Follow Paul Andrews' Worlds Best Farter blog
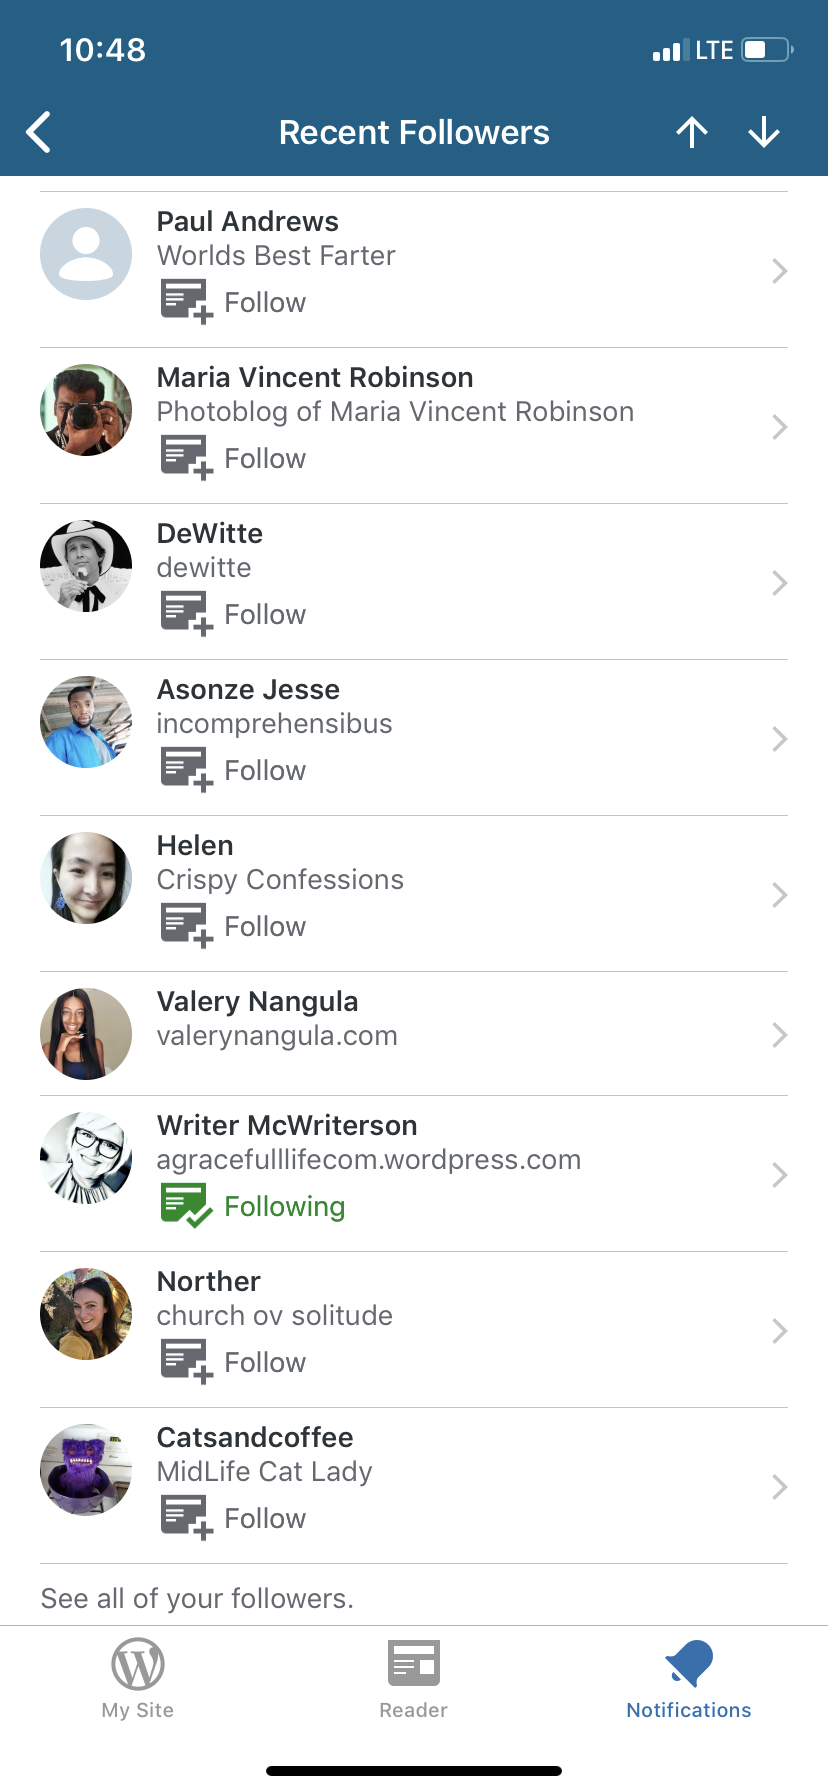Viewport: 828px width, 1792px height. [234, 301]
